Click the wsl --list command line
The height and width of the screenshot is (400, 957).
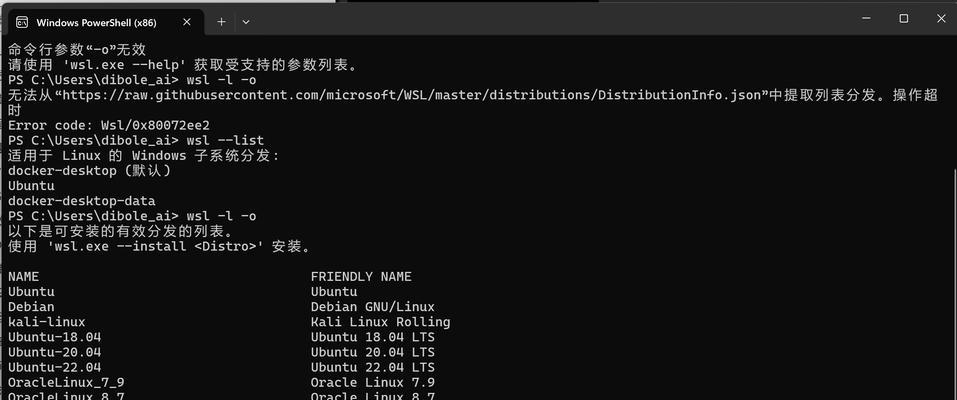click(x=136, y=140)
